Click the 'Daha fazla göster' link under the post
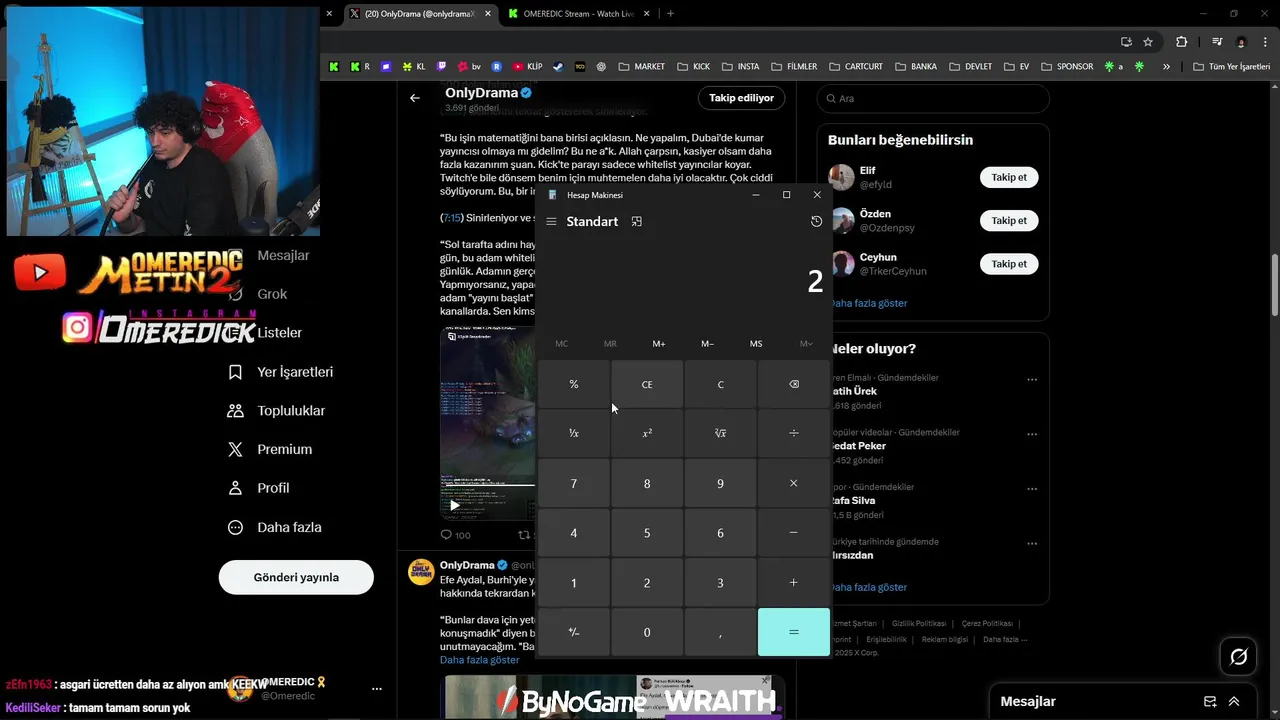 (x=480, y=660)
